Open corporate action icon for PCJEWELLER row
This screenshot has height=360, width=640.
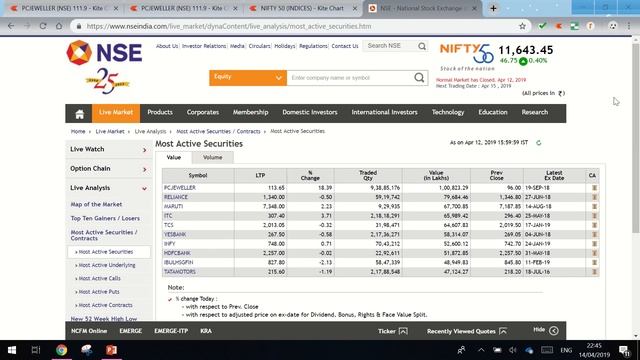(x=594, y=188)
